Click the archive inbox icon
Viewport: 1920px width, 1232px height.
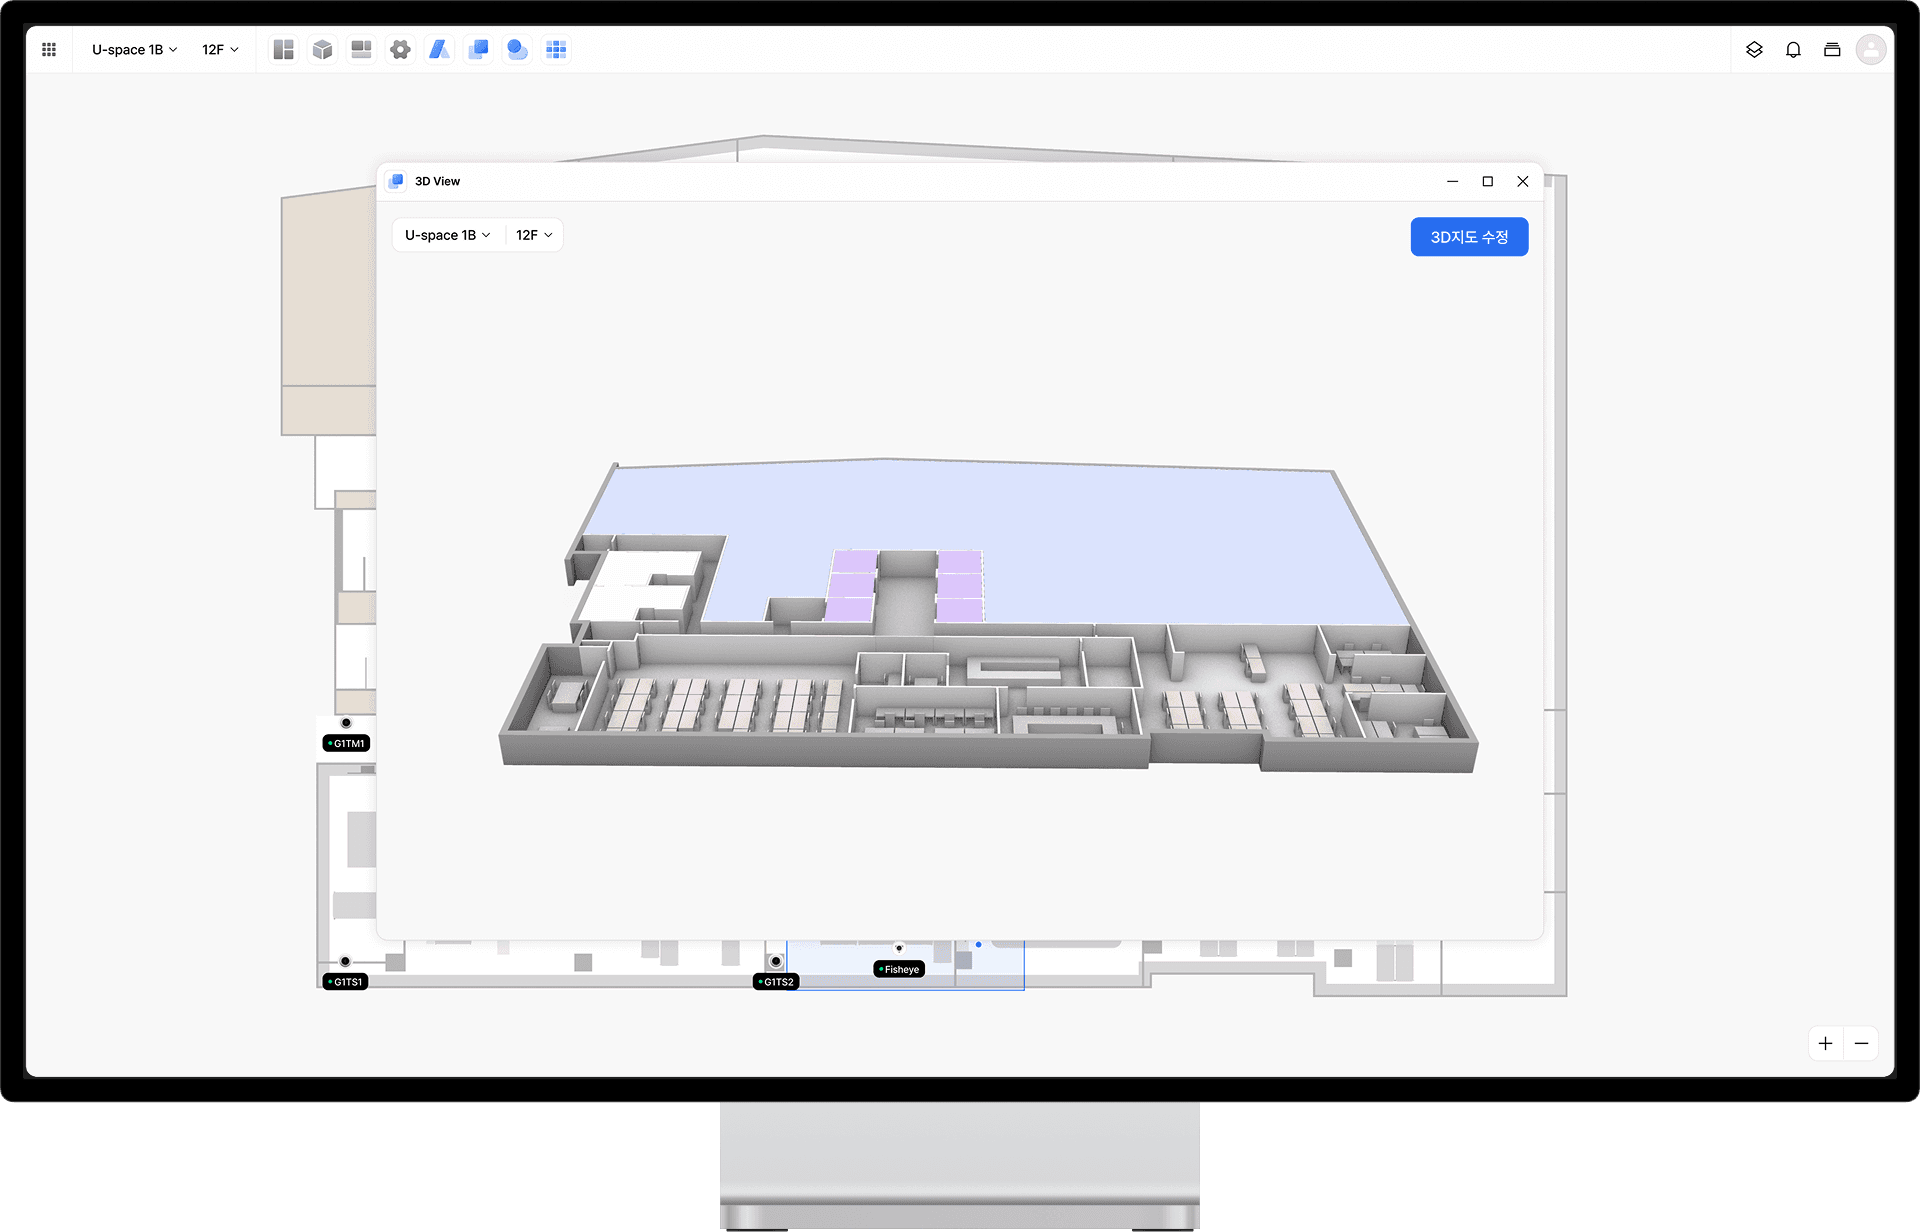1833,49
